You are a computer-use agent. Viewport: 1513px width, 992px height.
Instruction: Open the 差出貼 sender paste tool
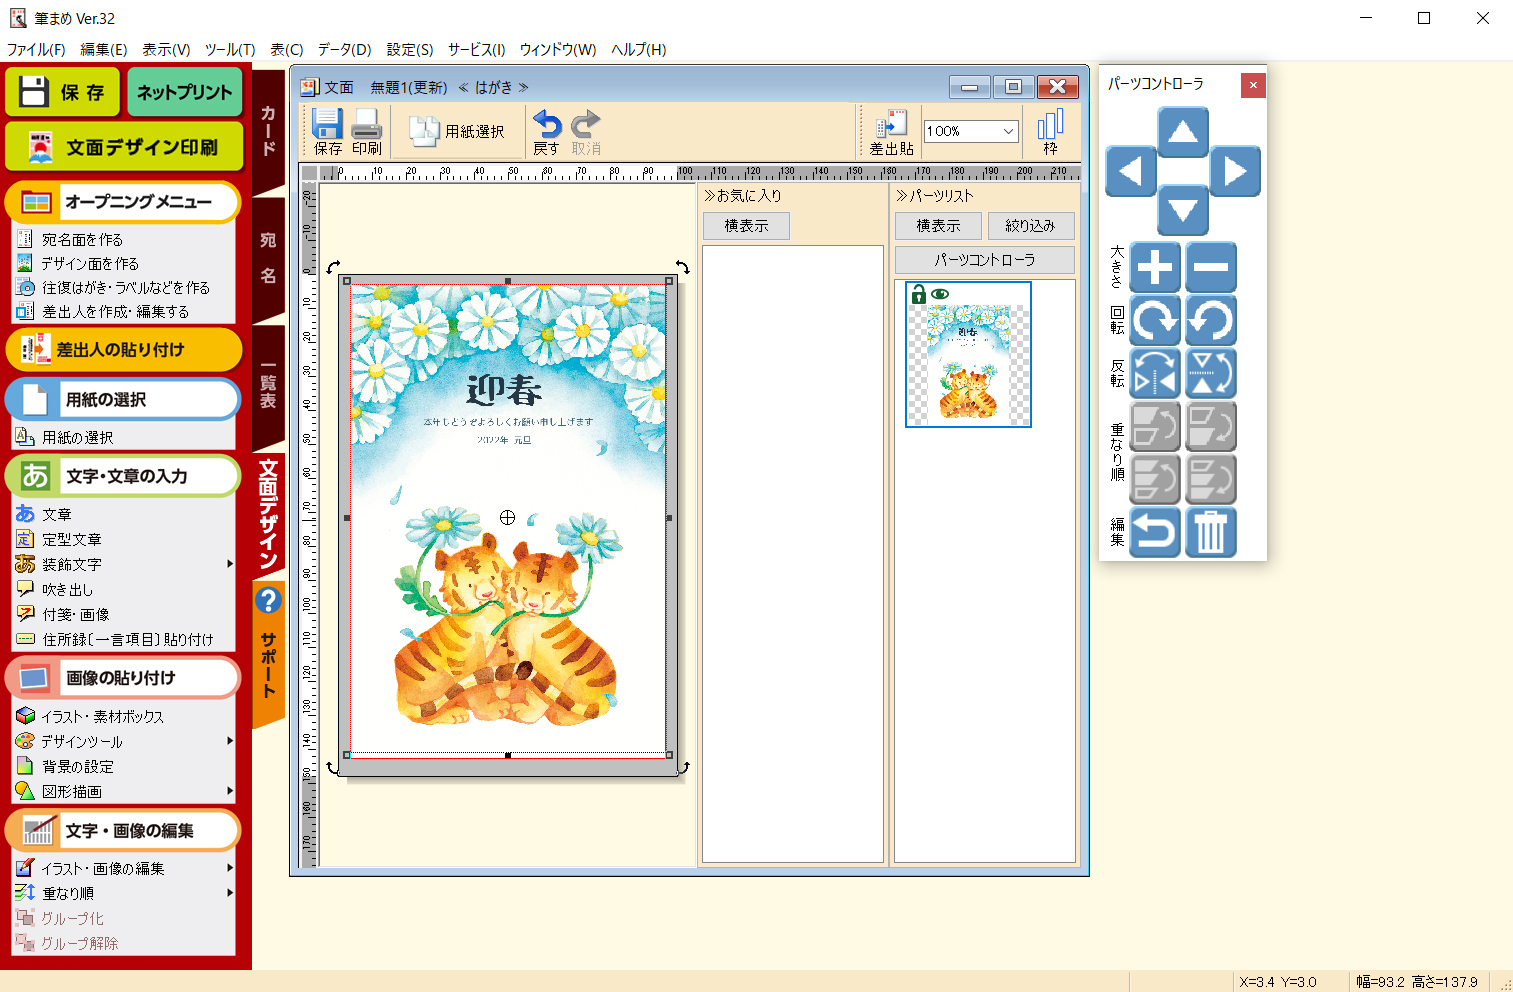890,131
